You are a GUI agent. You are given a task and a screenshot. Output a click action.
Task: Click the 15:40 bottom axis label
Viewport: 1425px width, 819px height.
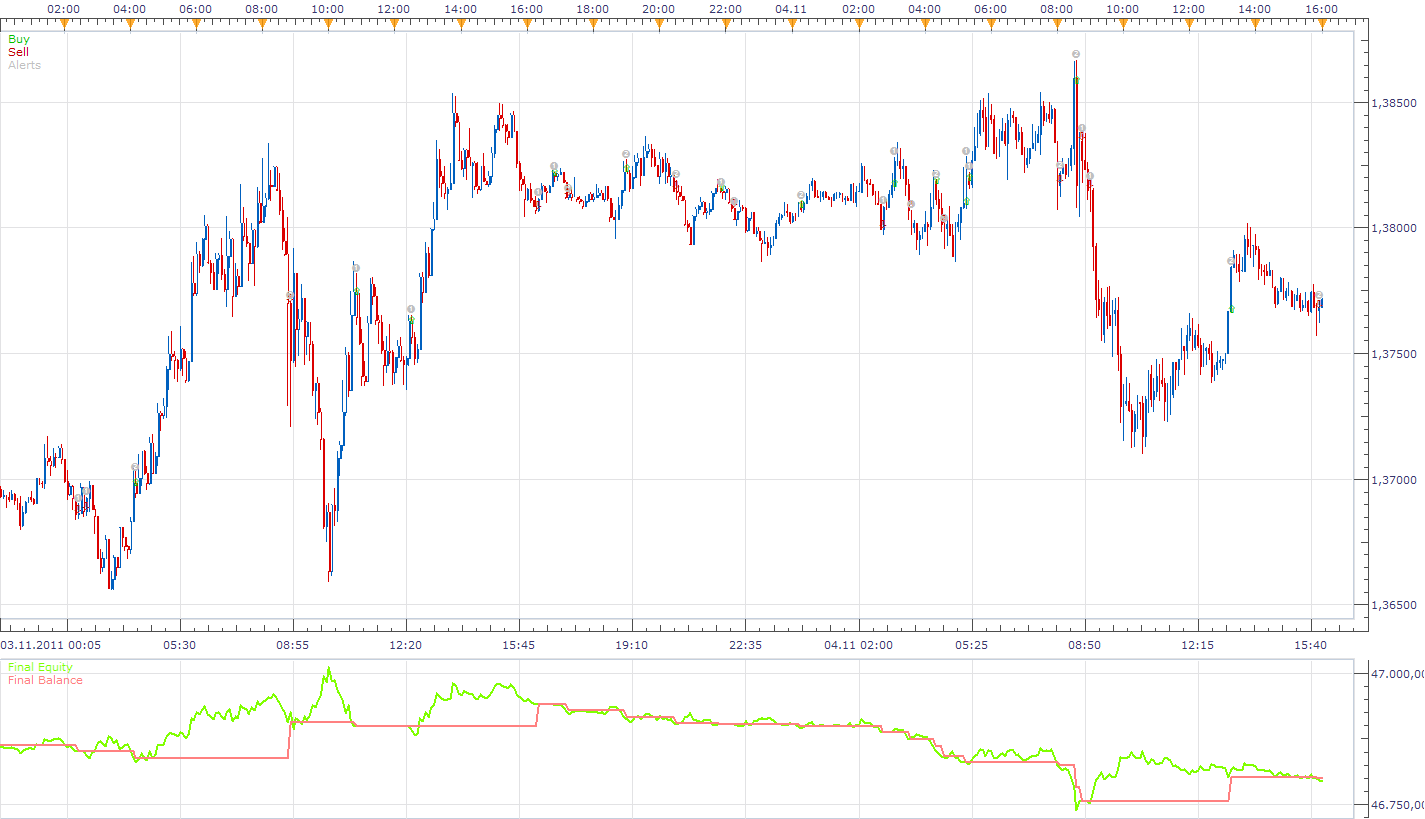point(1310,645)
